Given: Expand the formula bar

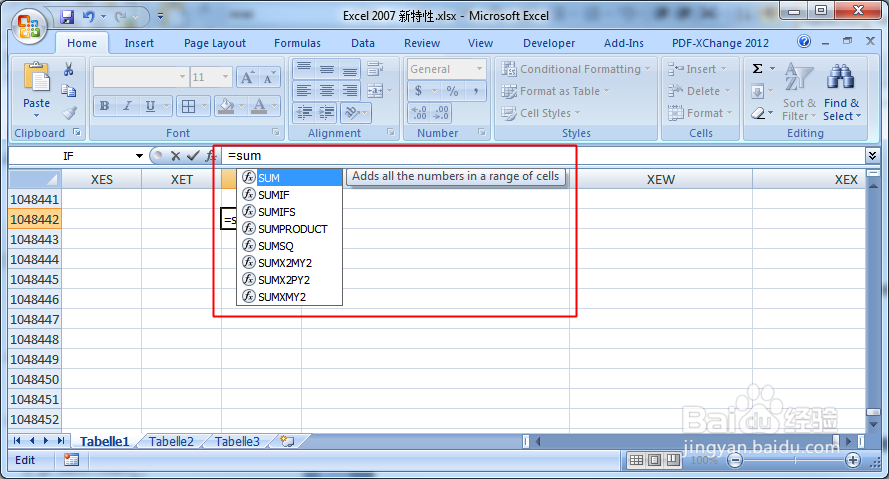Looking at the screenshot, I should [x=872, y=155].
